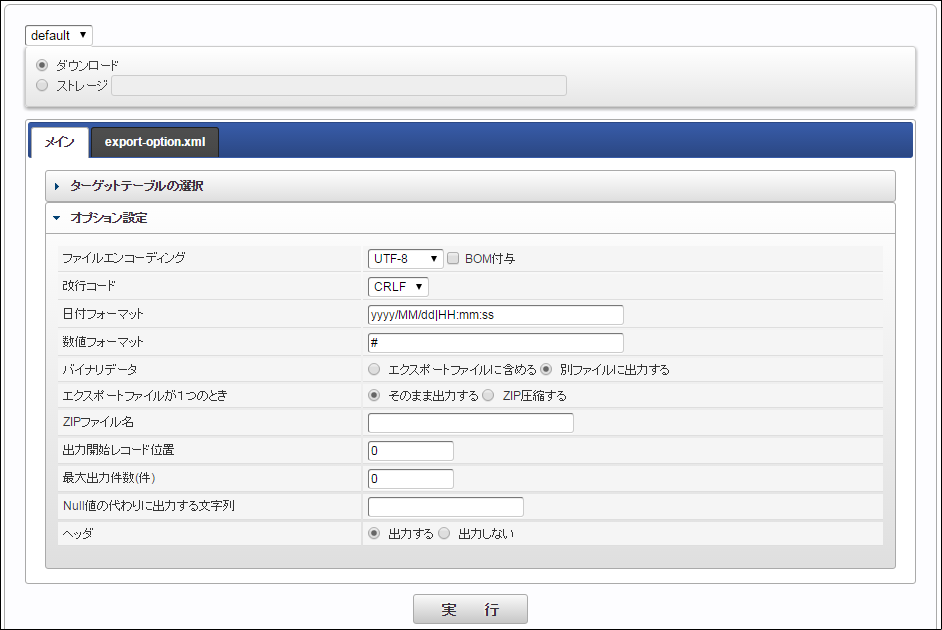
Task: Click the 数値フォーマット input field
Action: point(496,343)
